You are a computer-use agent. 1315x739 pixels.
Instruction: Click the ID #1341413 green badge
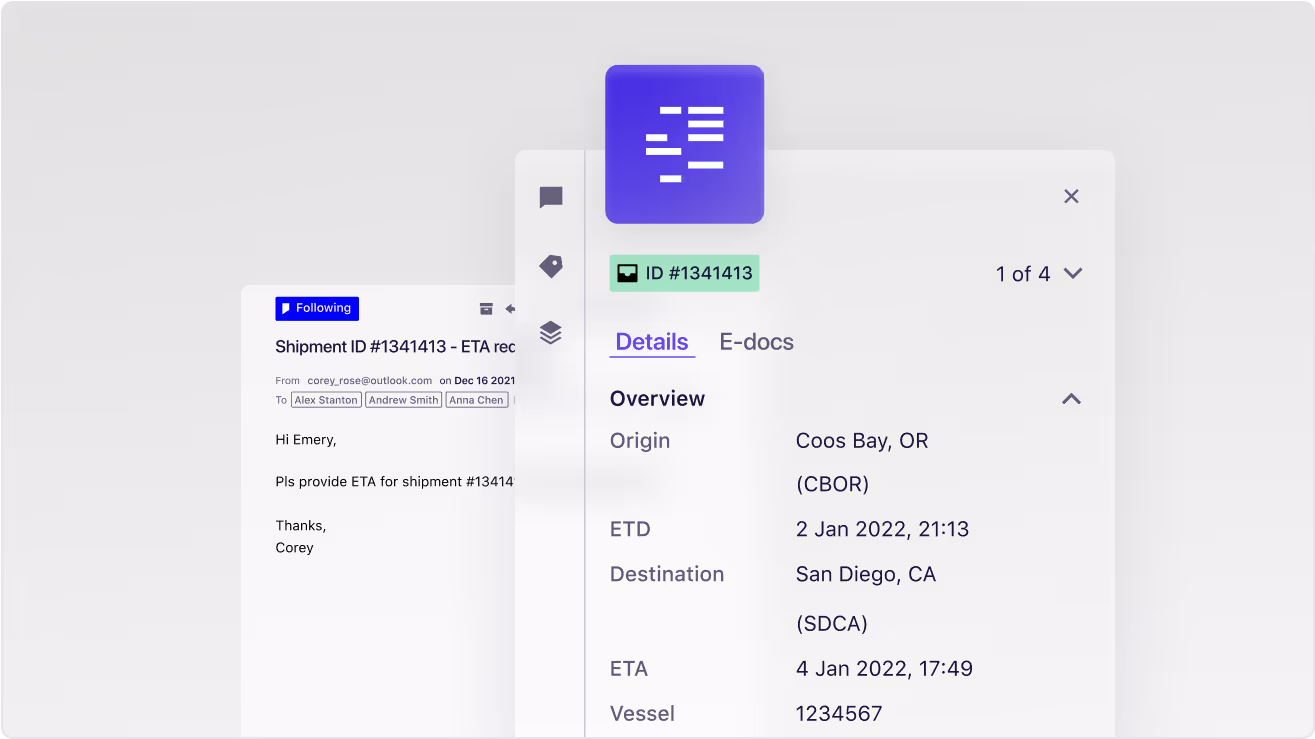tap(684, 273)
